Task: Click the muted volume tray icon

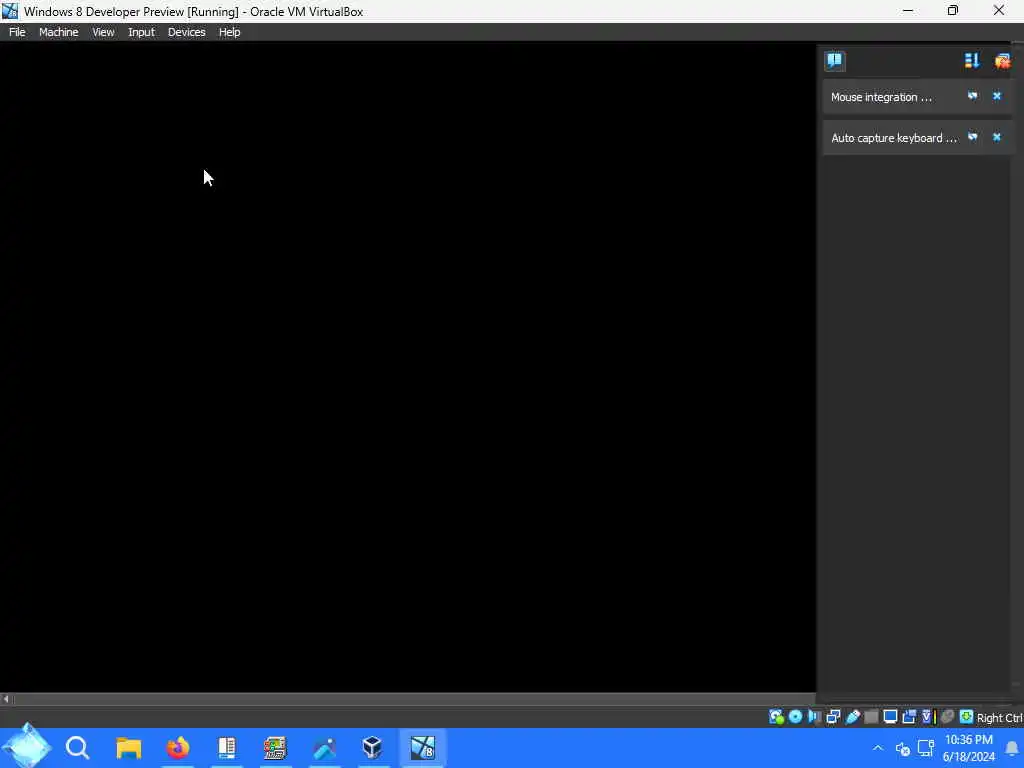Action: coord(903,748)
